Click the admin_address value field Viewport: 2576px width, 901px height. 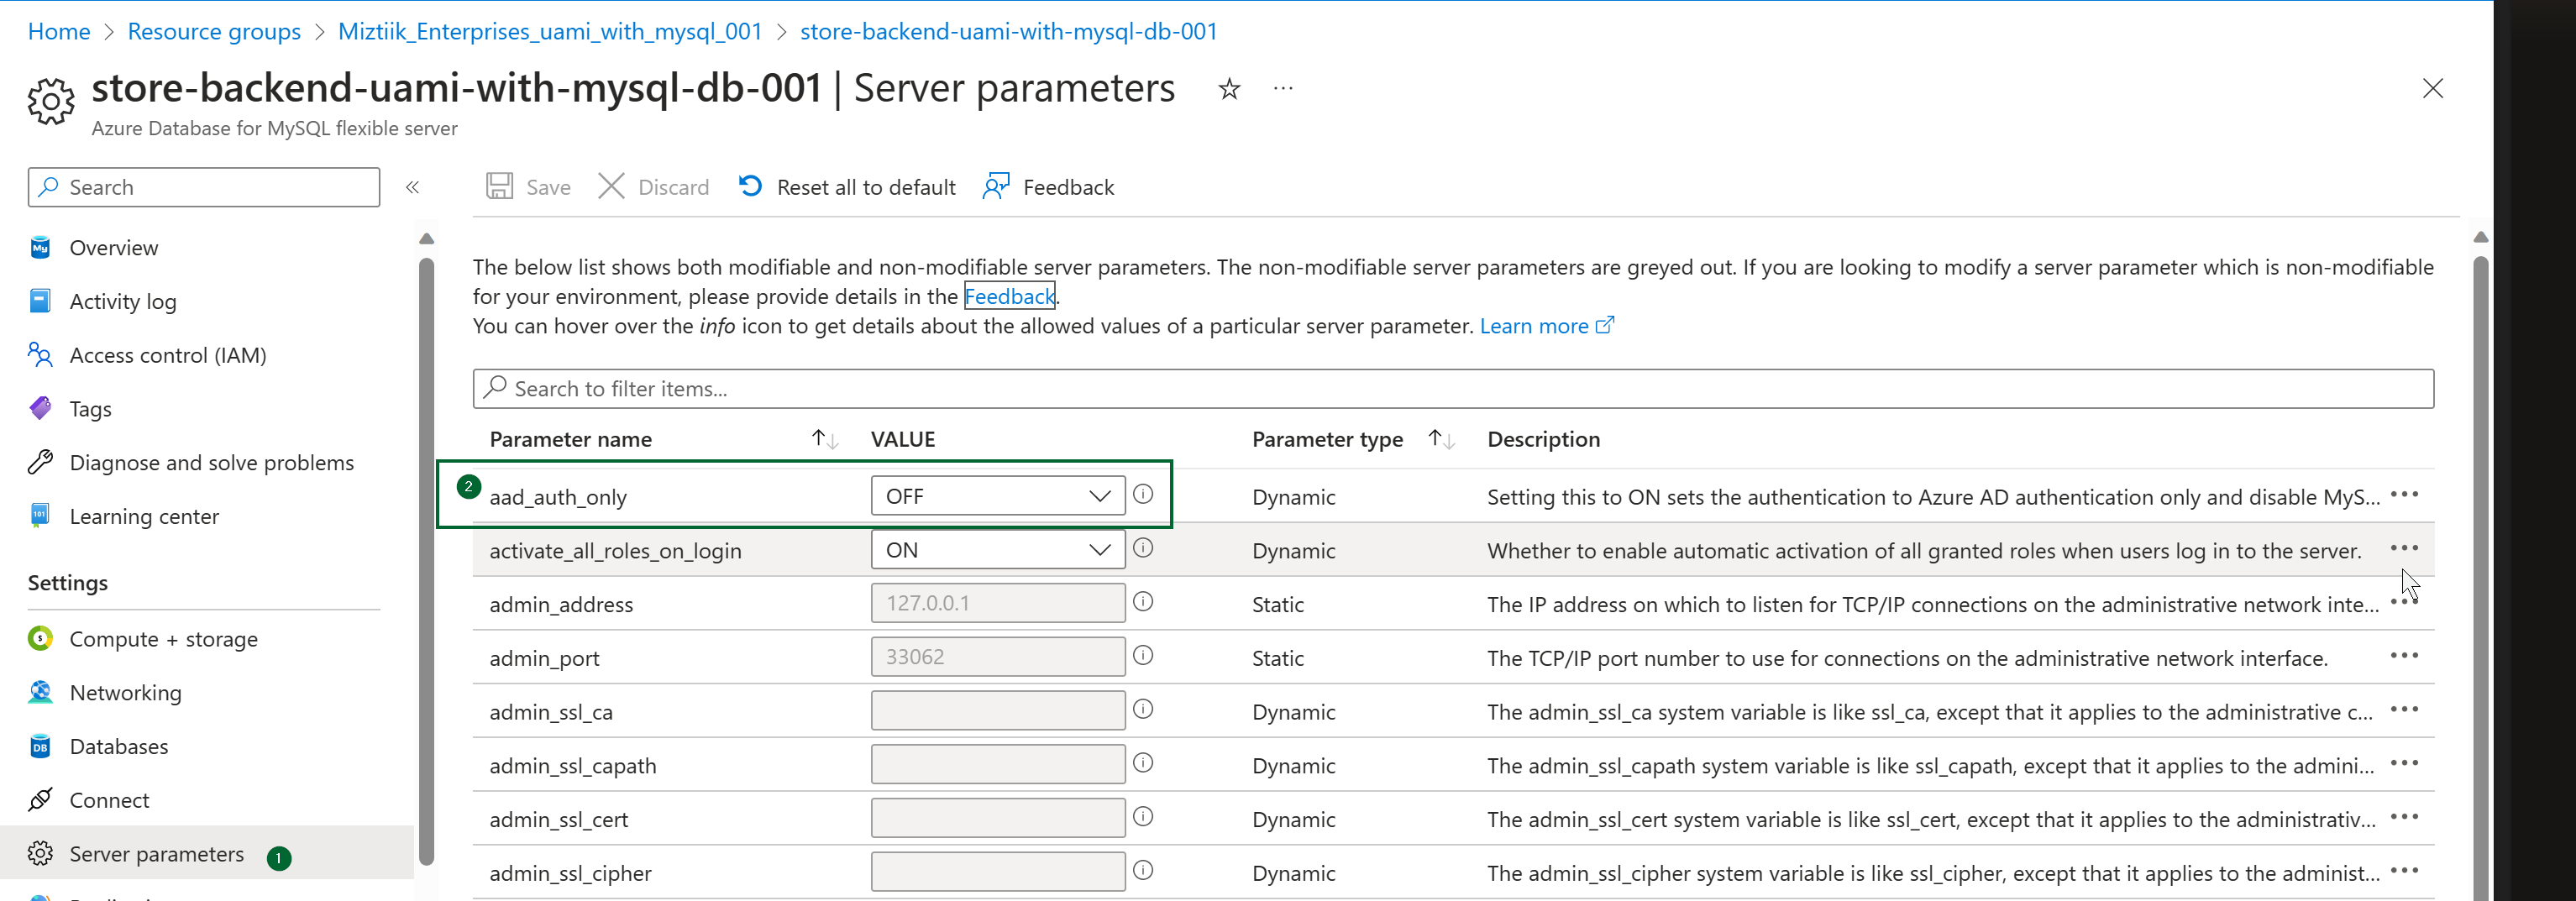tap(998, 603)
